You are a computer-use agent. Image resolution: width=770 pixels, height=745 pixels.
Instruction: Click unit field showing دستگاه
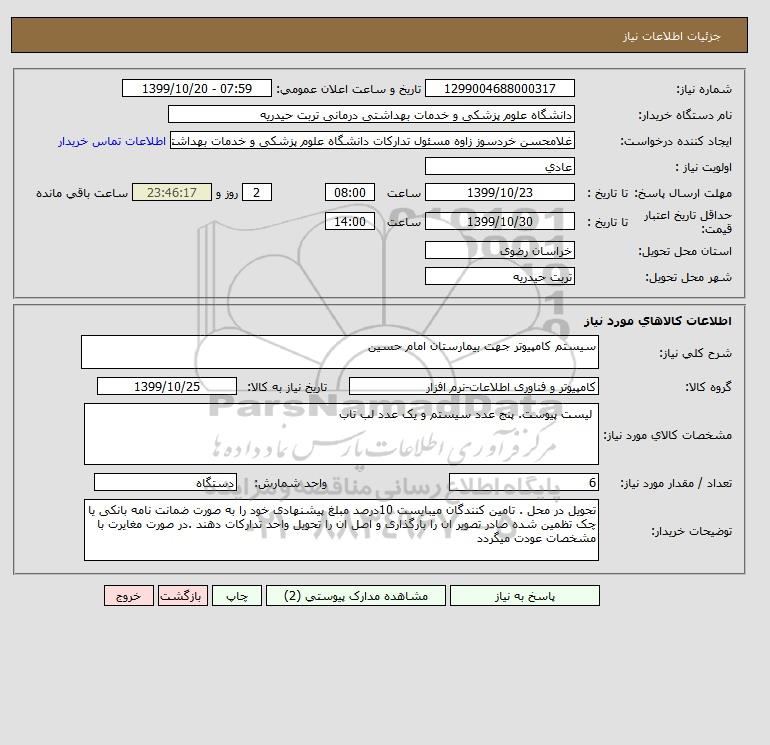(165, 483)
